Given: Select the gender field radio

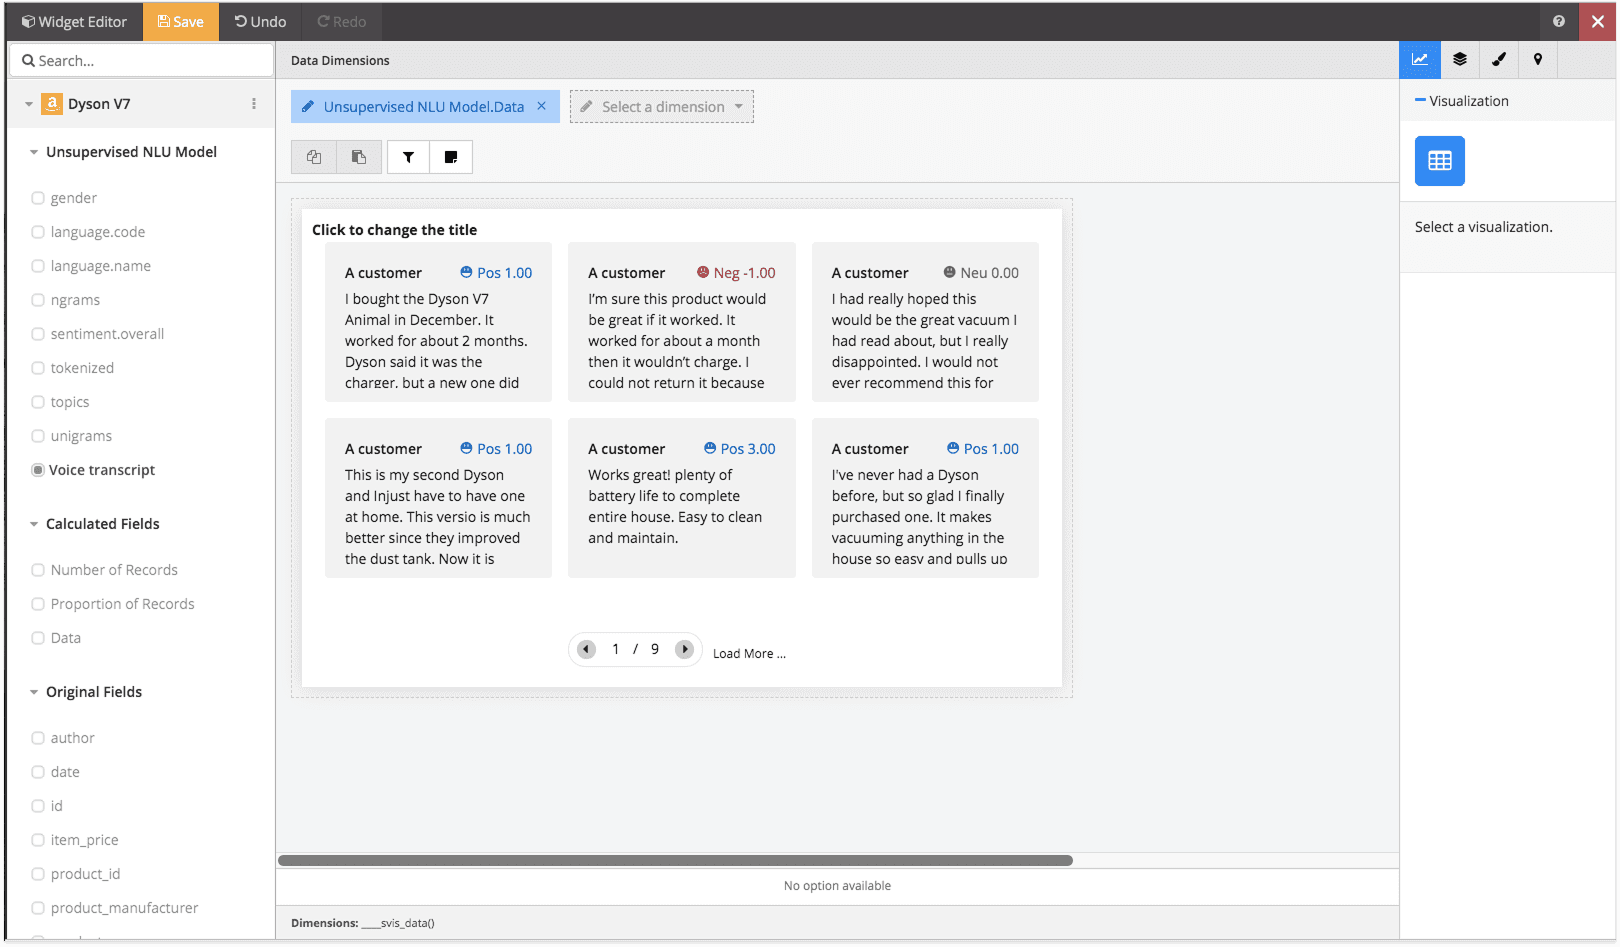Looking at the screenshot, I should (x=38, y=198).
